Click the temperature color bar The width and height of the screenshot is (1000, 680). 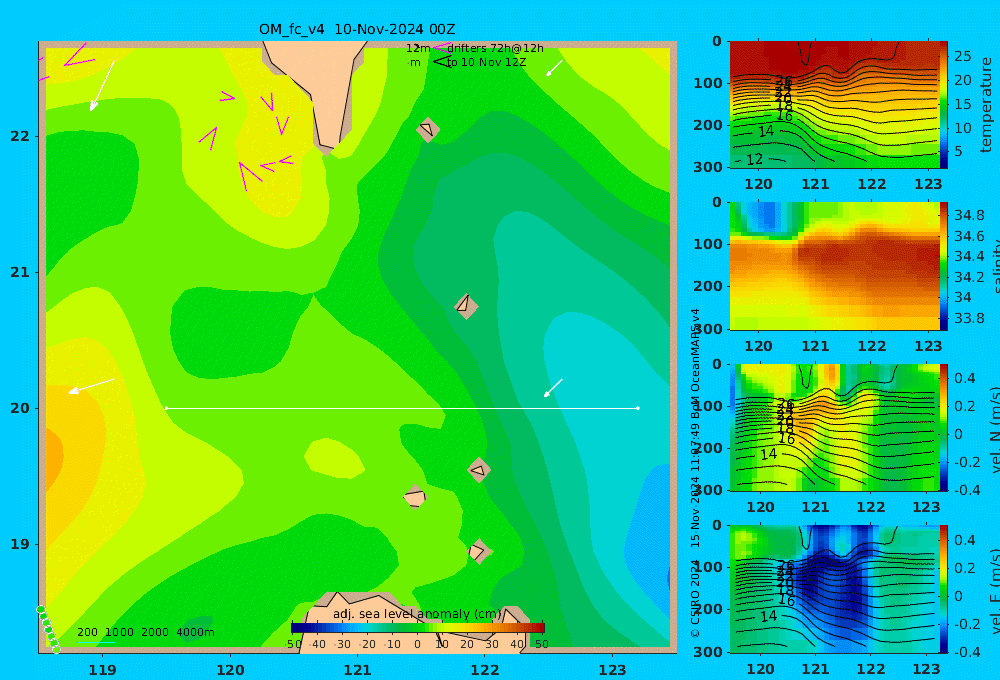coord(944,105)
